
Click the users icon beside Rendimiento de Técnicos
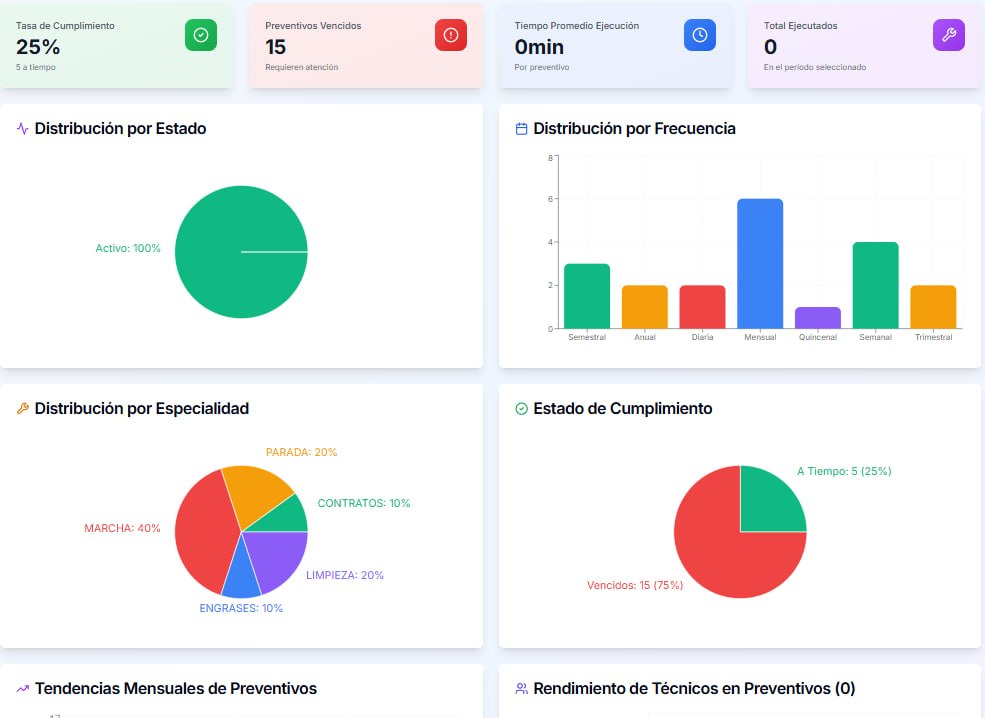pyautogui.click(x=521, y=688)
